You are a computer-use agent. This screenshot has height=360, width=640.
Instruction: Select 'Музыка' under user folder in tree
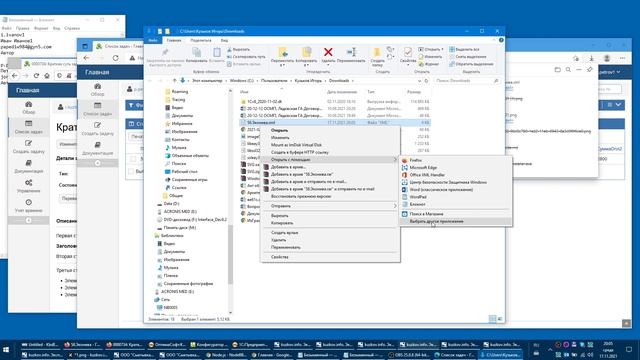pyautogui.click(x=179, y=147)
